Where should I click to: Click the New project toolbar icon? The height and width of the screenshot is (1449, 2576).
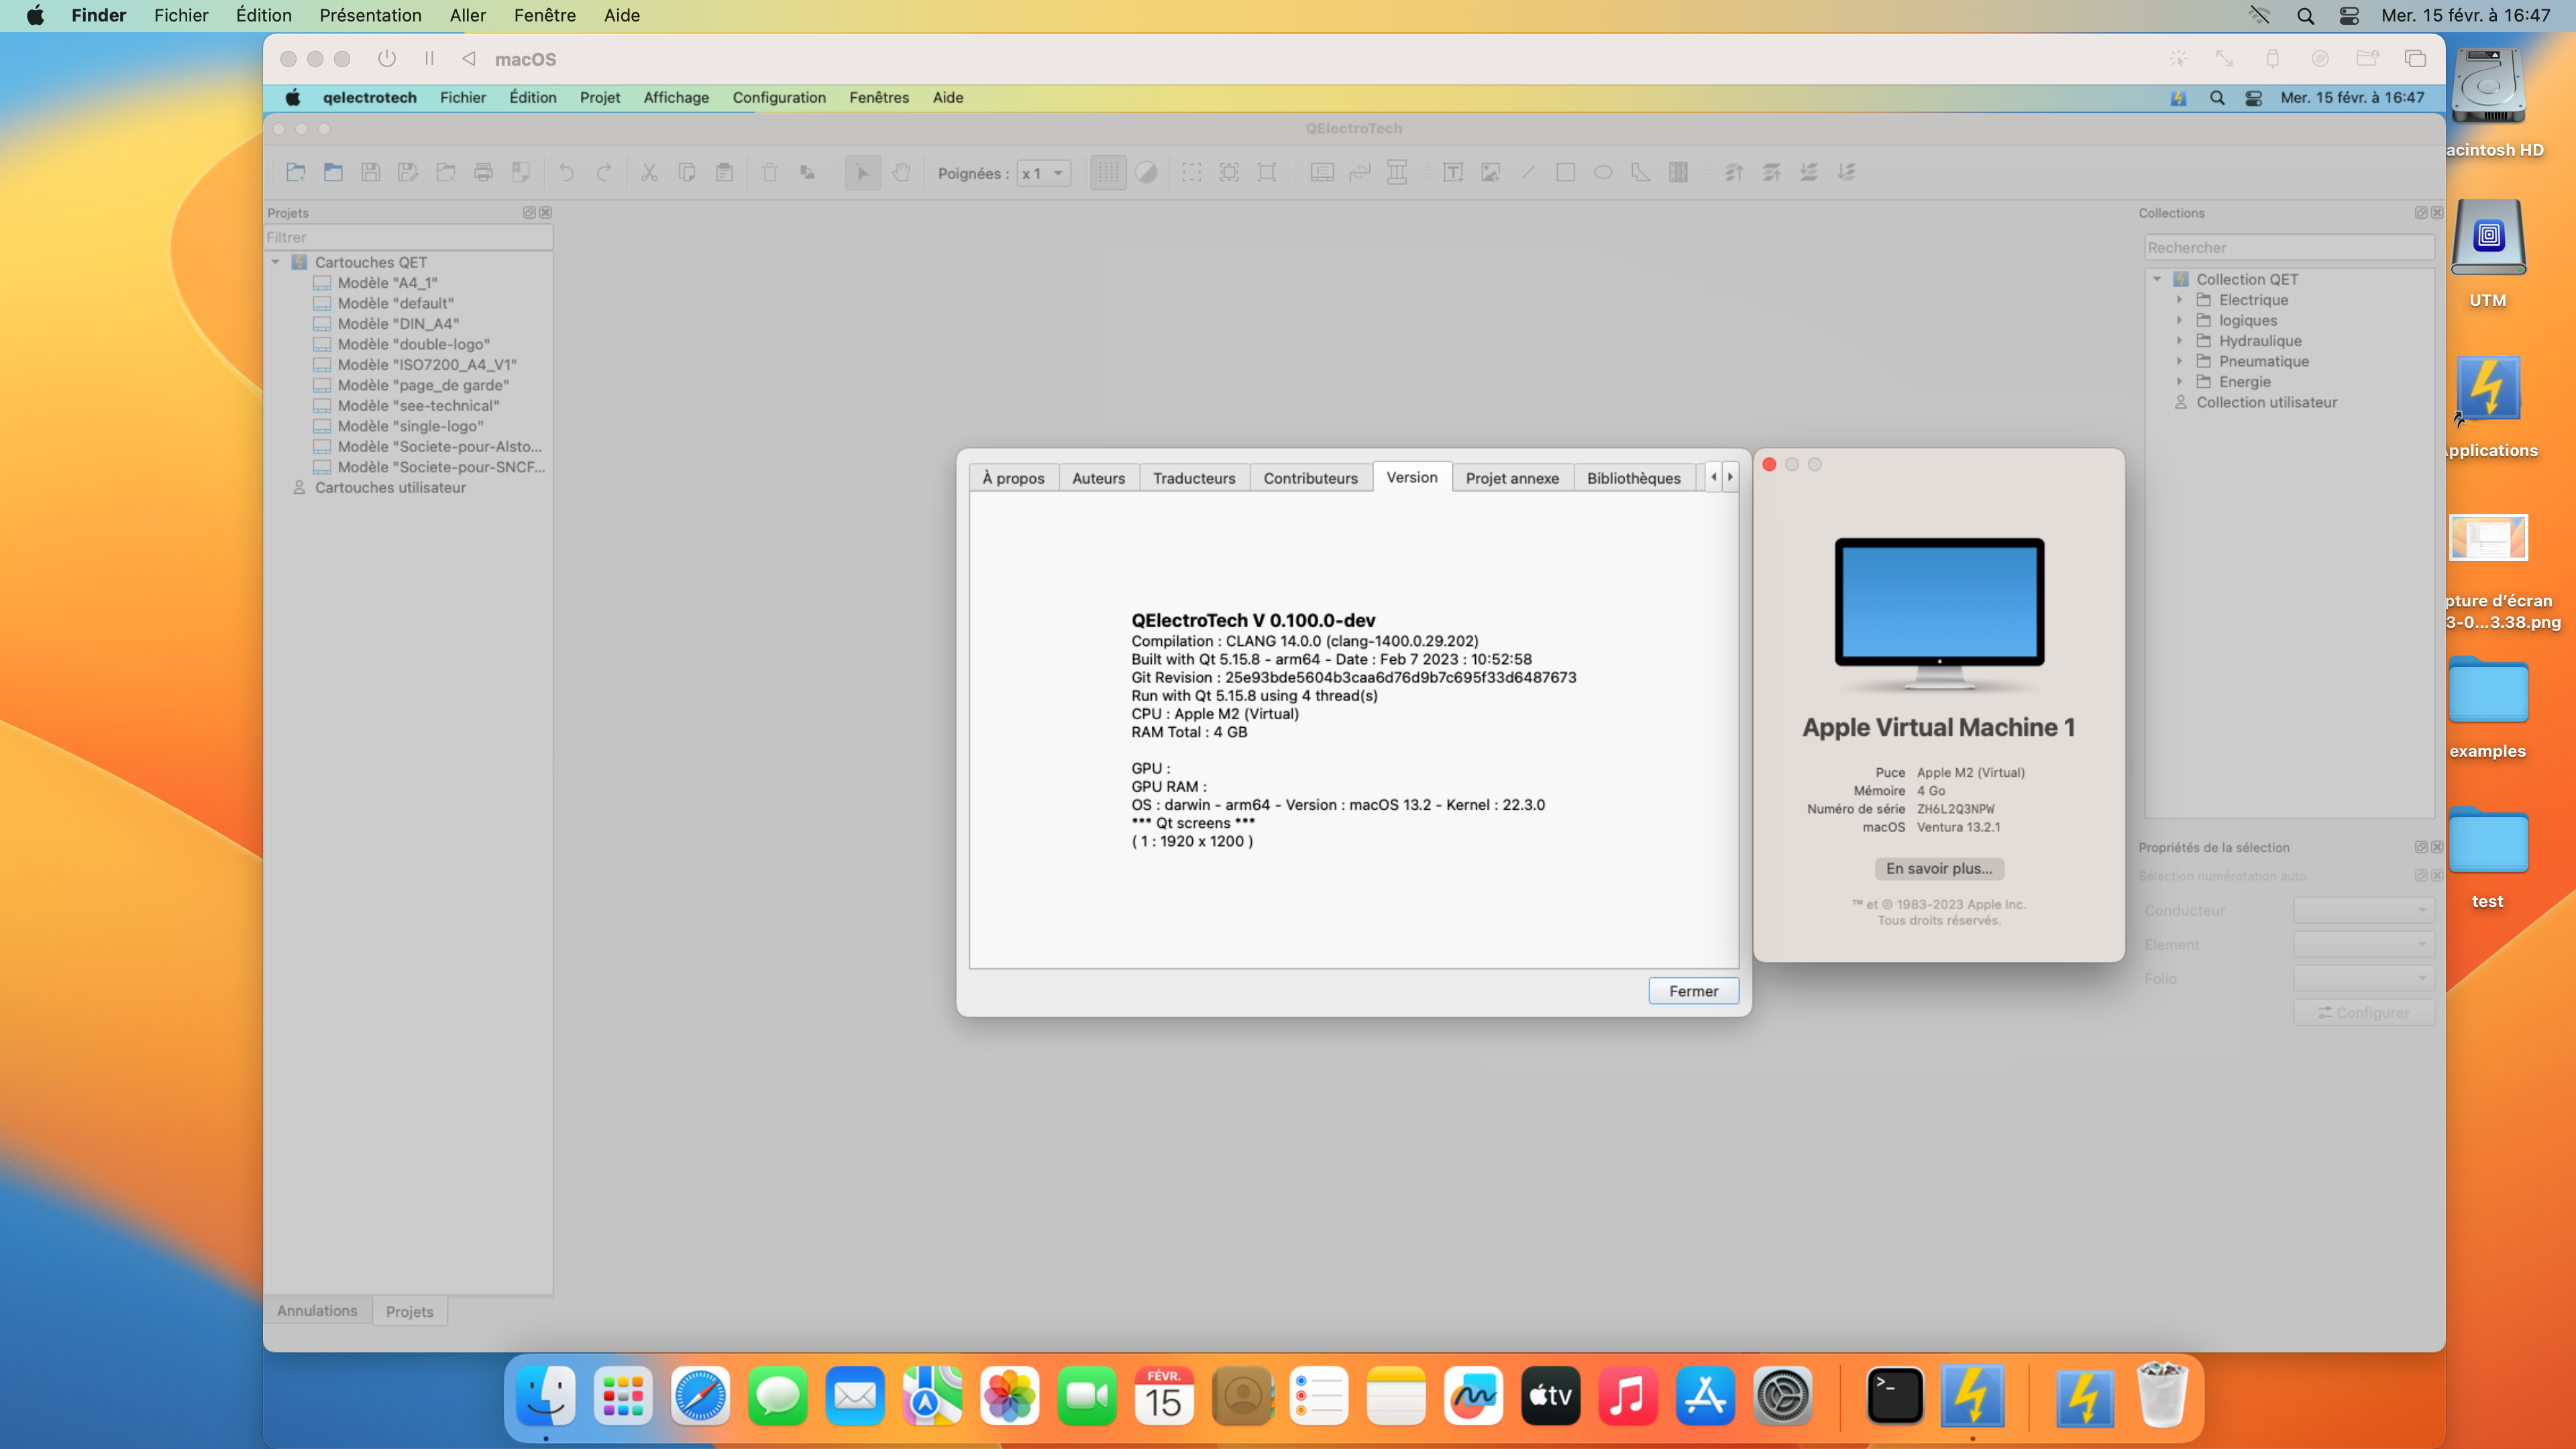click(x=296, y=172)
